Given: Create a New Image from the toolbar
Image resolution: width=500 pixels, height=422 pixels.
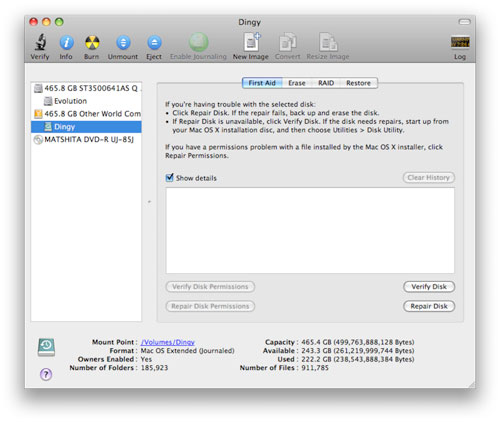Looking at the screenshot, I should [252, 42].
